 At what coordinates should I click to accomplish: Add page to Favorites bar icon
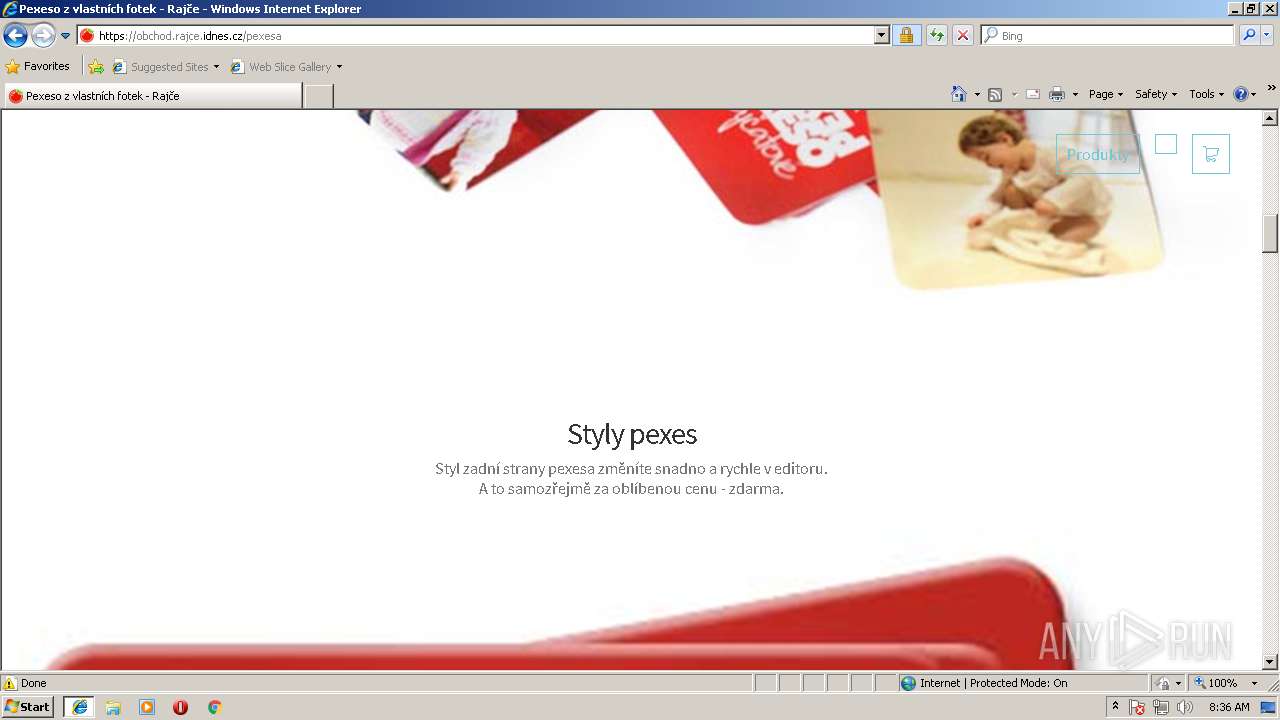point(96,67)
